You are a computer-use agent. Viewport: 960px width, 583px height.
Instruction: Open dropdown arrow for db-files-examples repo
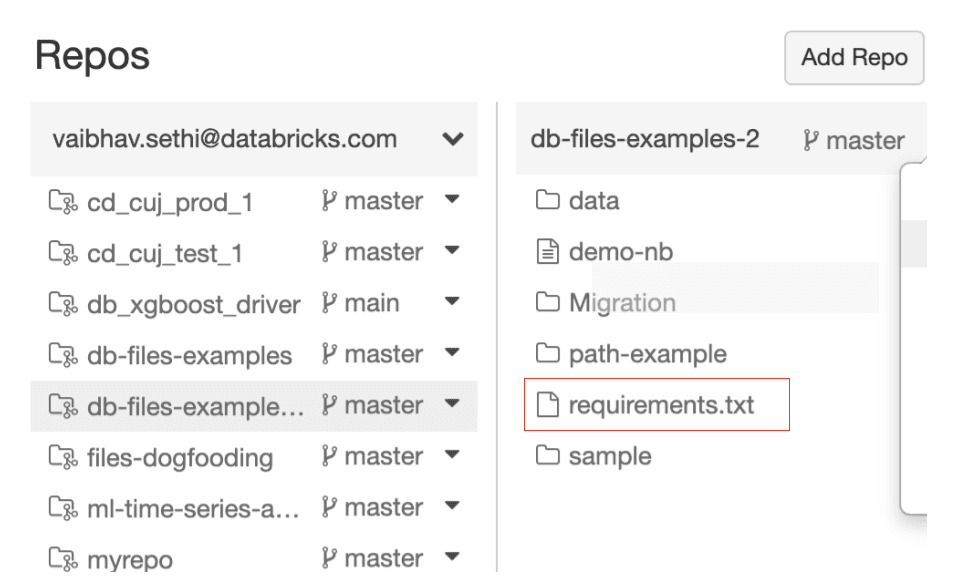click(452, 353)
